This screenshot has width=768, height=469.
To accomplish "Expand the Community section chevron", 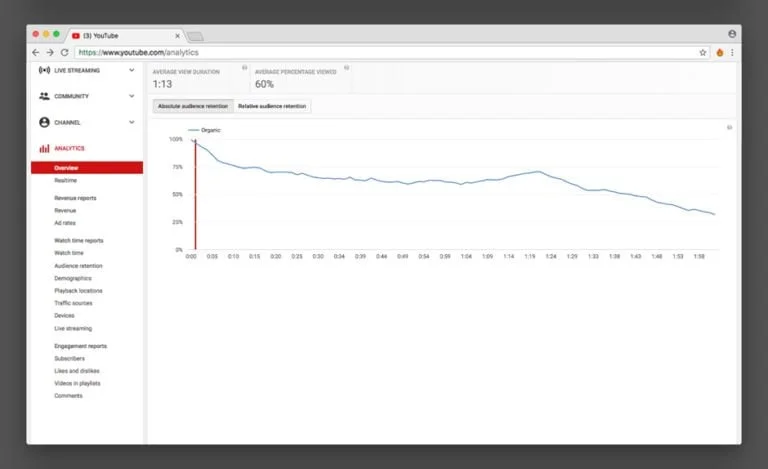I will (x=132, y=96).
